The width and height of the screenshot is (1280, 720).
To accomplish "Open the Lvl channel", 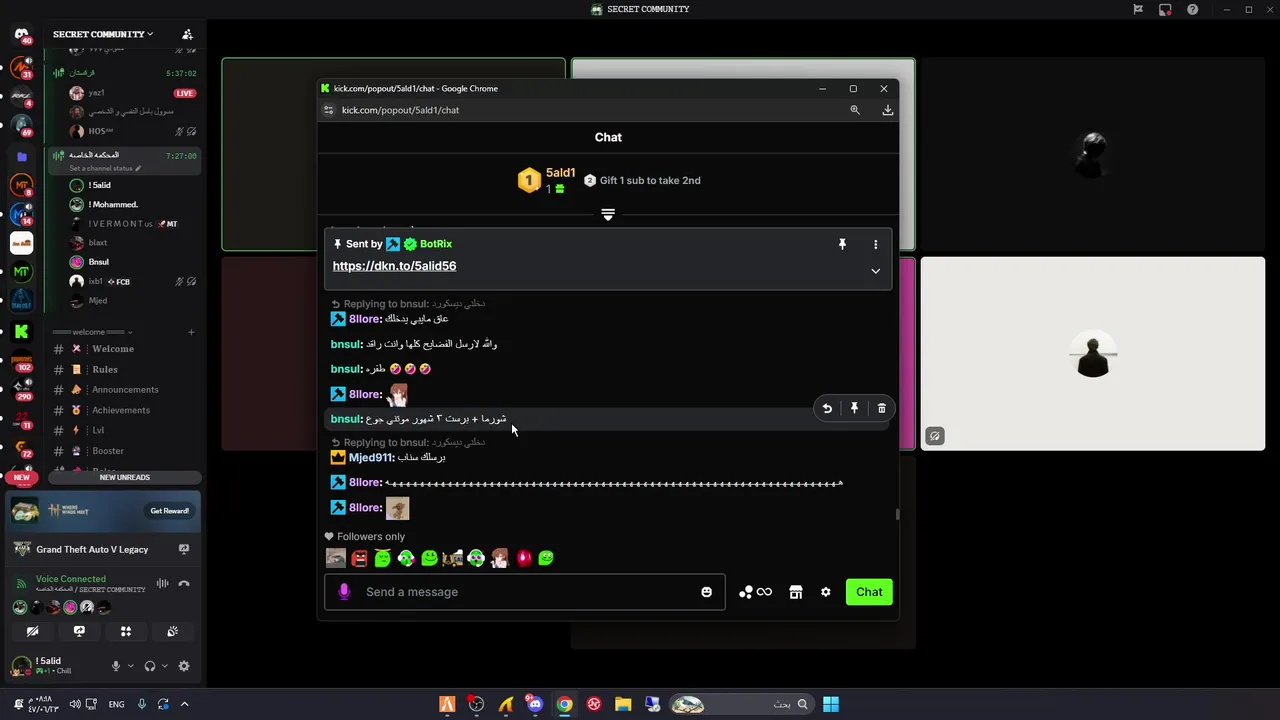I will [x=125, y=430].
